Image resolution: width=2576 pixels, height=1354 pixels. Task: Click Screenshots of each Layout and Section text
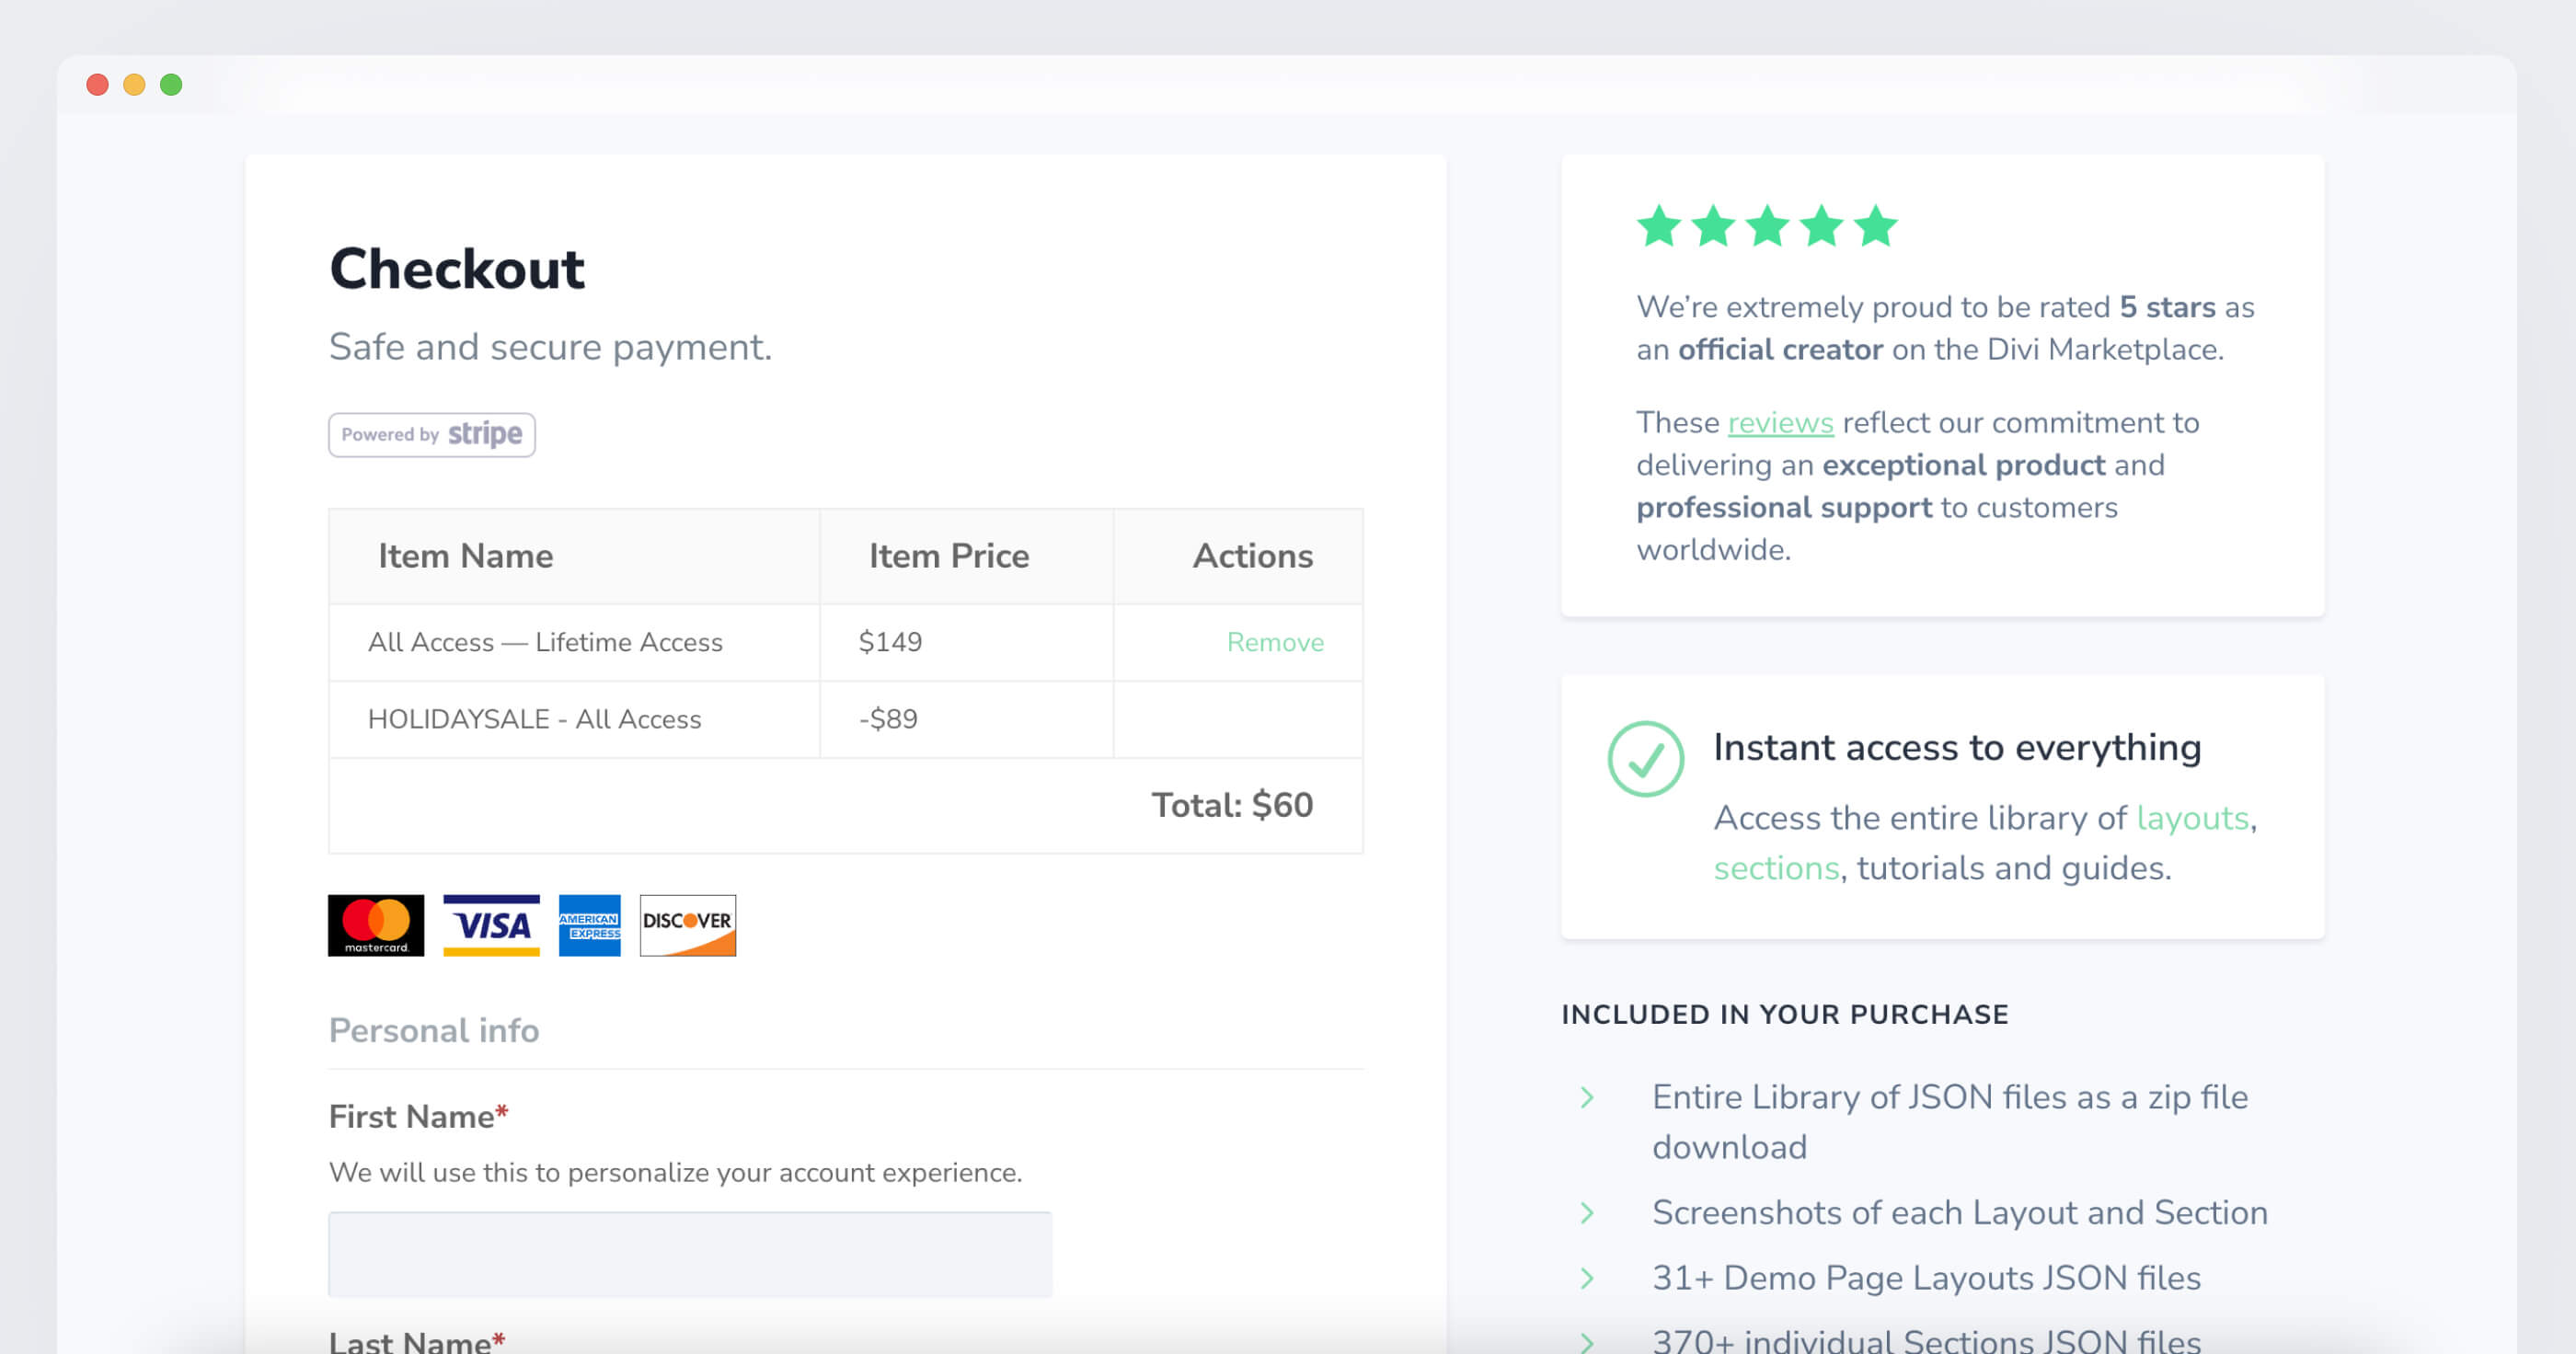coord(1959,1212)
